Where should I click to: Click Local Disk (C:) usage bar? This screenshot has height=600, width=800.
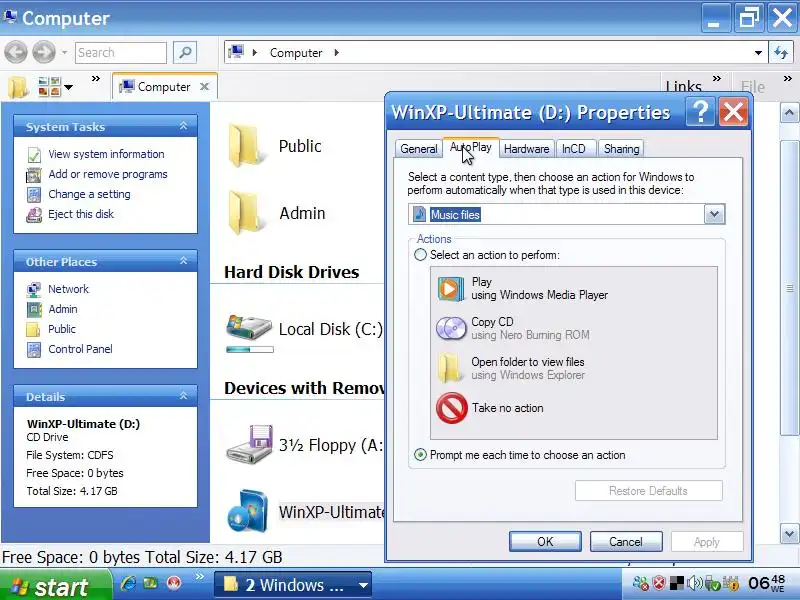click(250, 349)
